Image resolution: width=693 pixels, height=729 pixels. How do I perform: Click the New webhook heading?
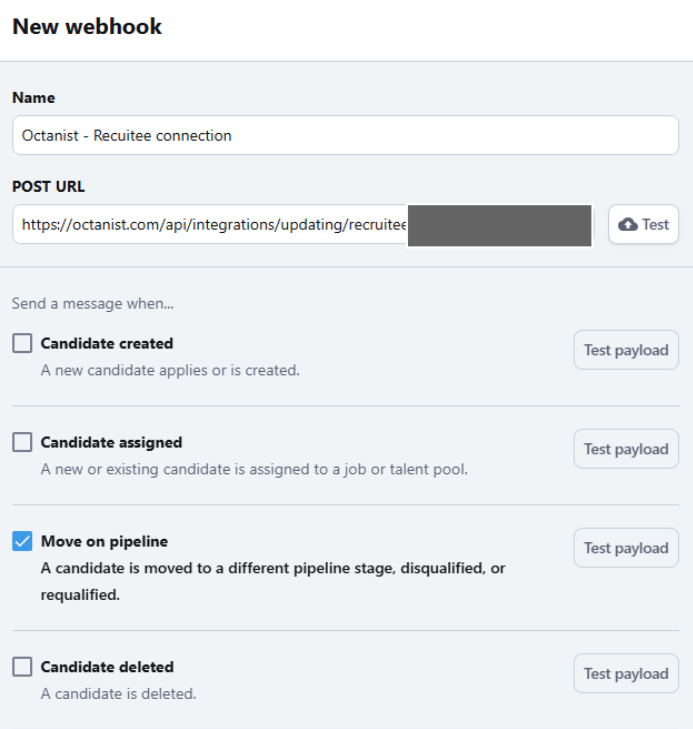87,27
